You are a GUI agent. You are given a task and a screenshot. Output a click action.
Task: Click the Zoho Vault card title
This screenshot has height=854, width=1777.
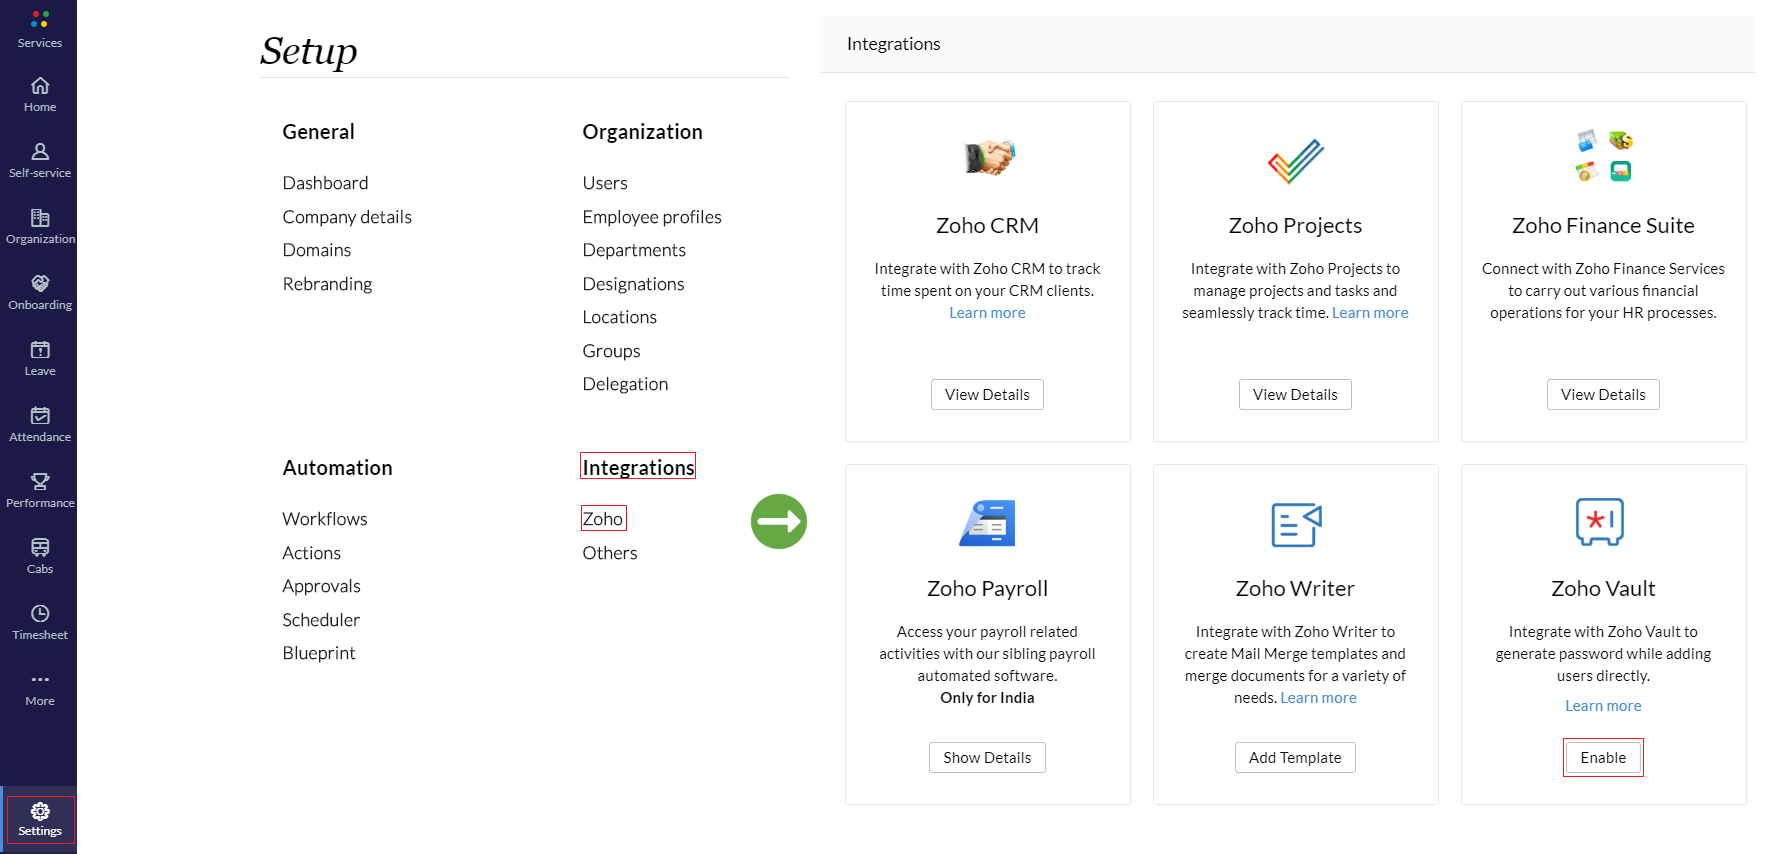click(x=1603, y=589)
